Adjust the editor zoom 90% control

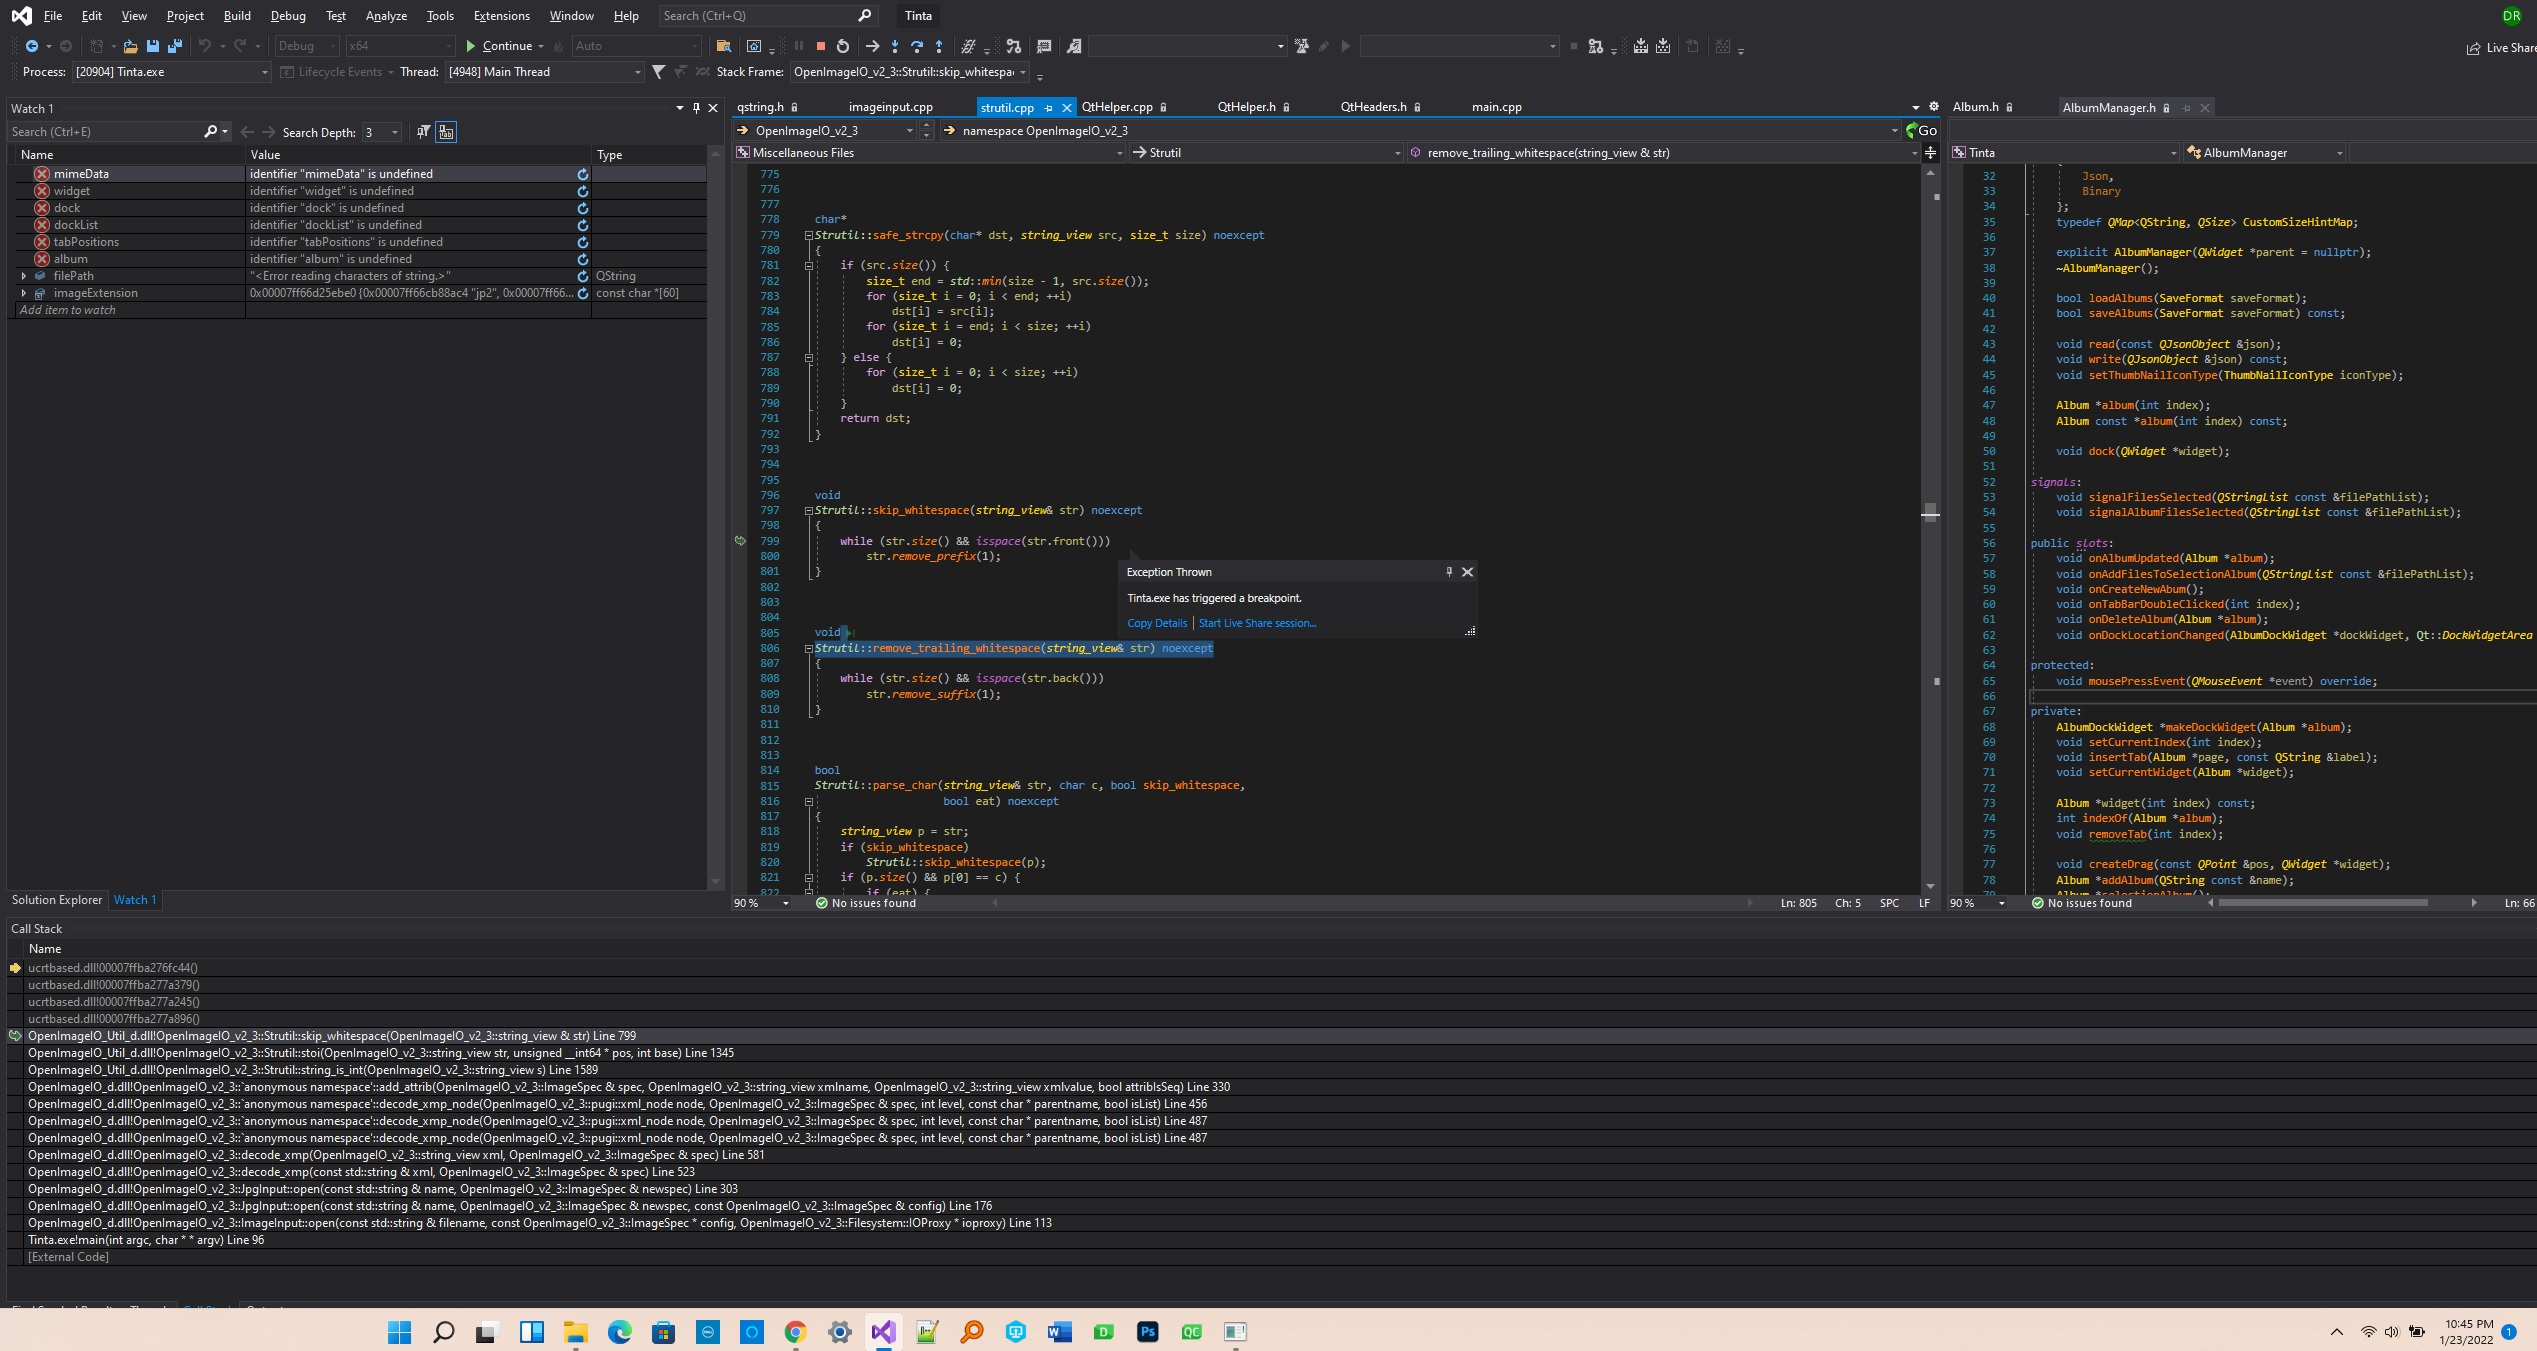755,903
